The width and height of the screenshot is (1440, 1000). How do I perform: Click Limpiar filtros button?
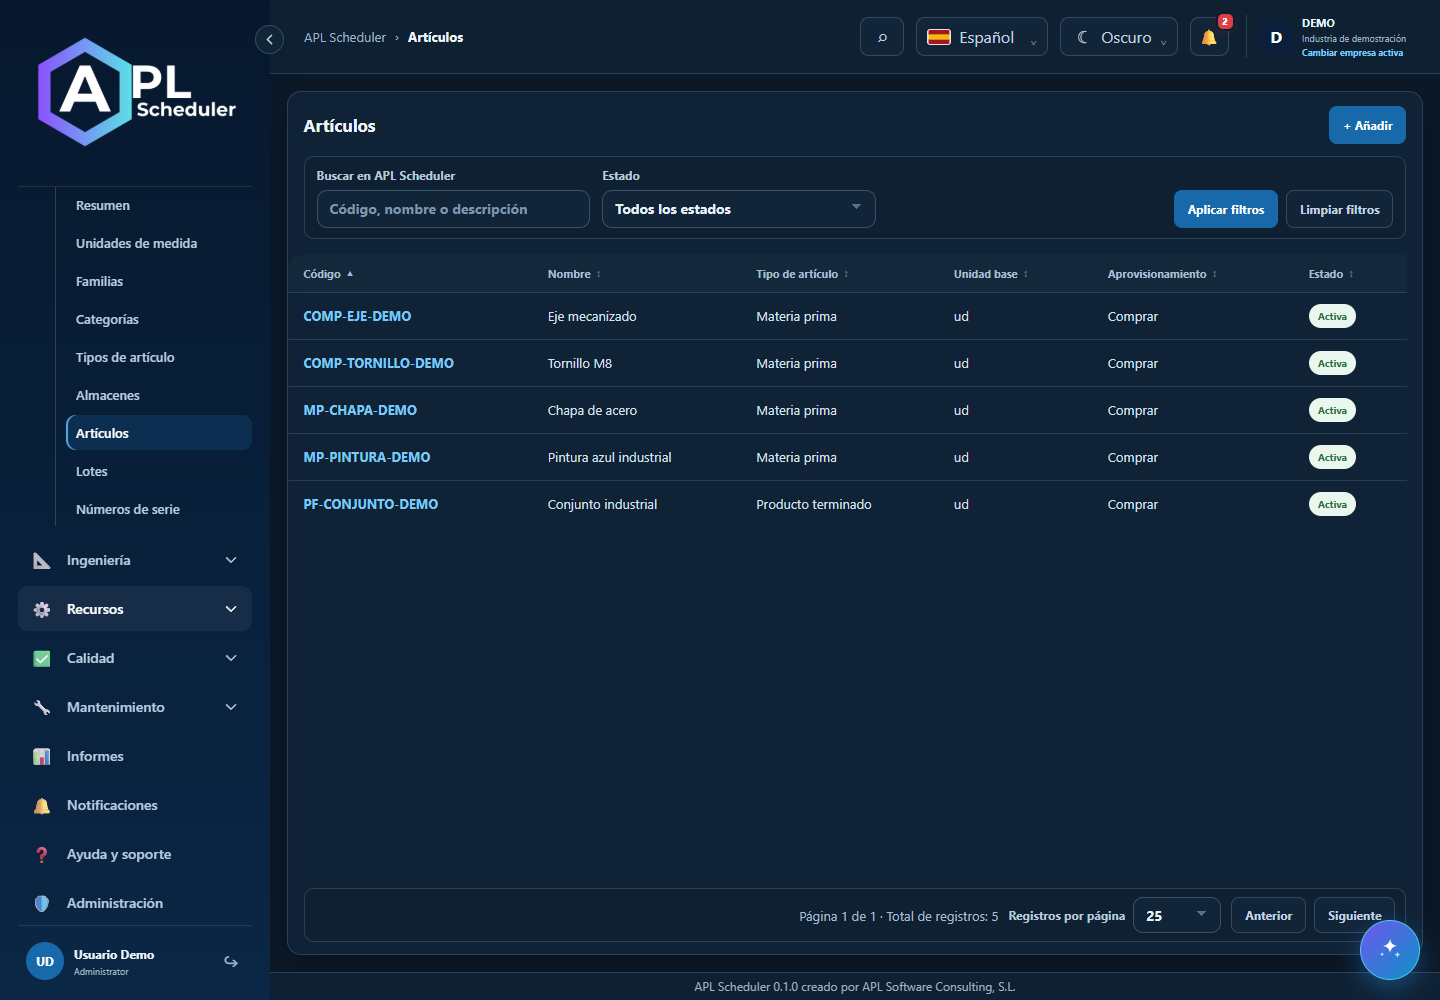(x=1339, y=209)
